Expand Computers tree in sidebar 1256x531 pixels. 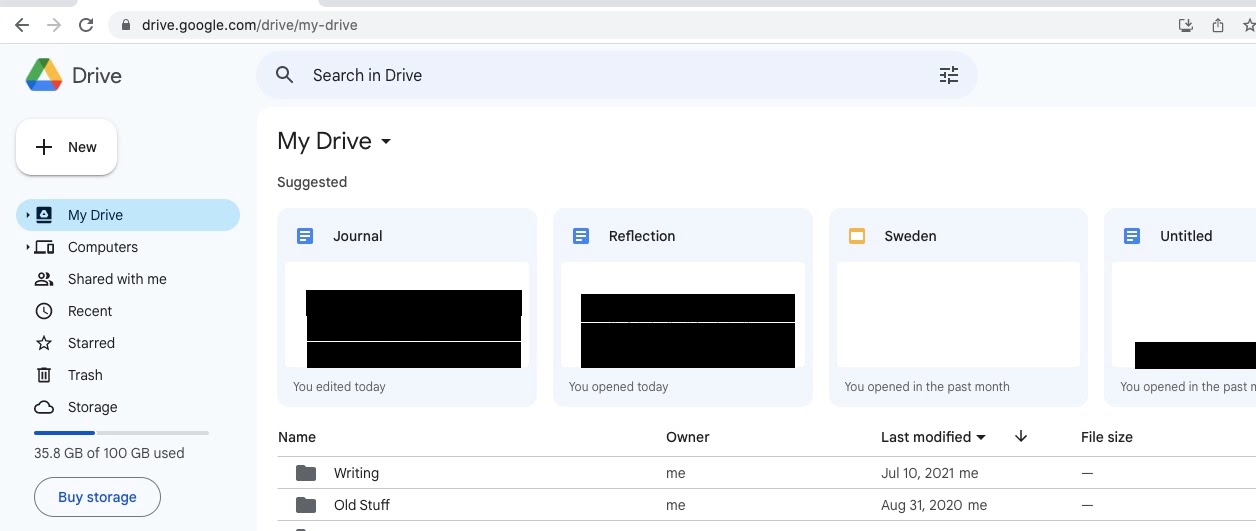pyautogui.click(x=28, y=247)
